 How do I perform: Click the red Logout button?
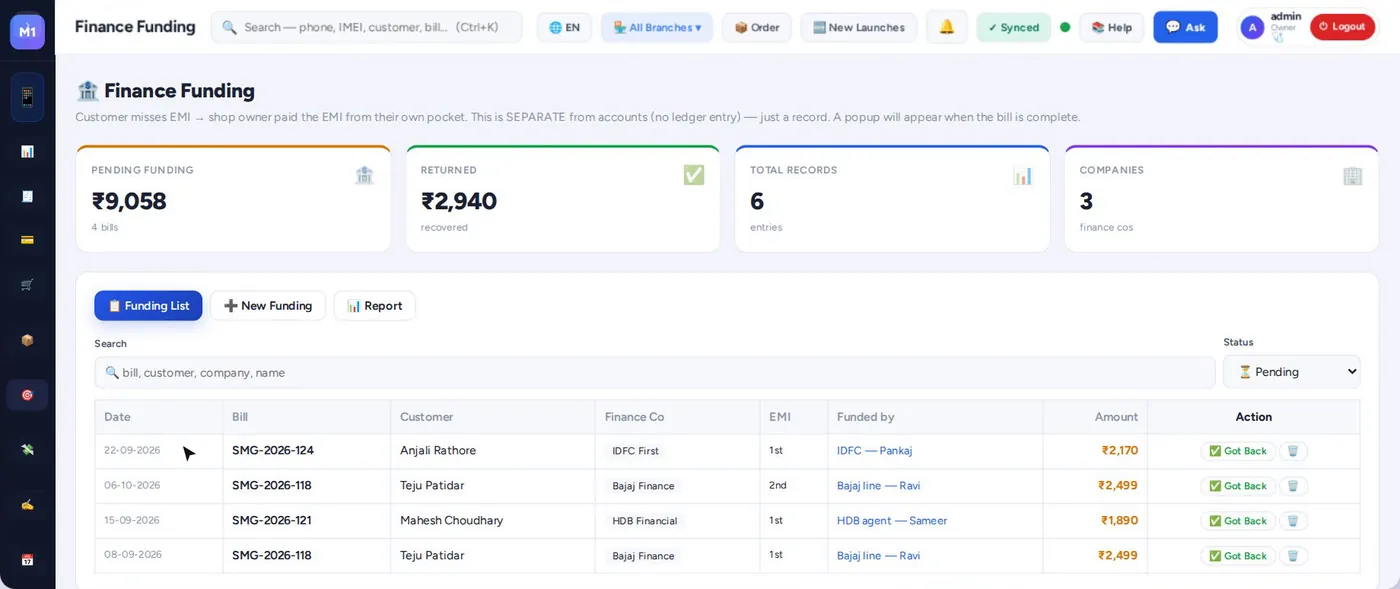coord(1342,27)
